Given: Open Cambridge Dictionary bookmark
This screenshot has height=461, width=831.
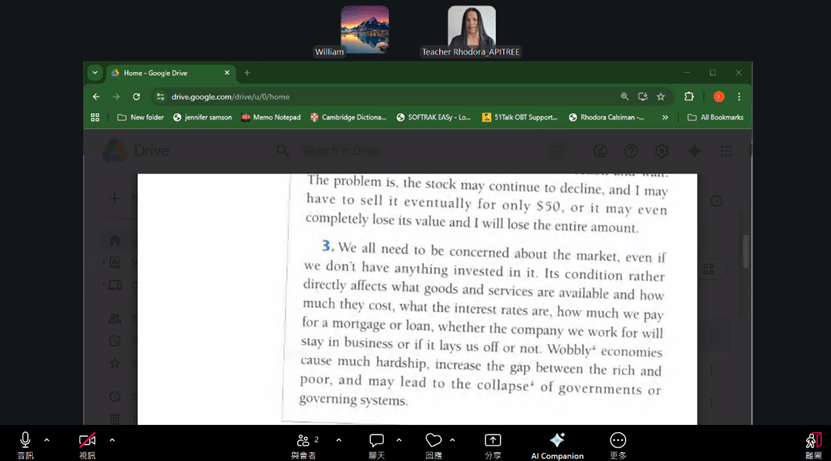Looking at the screenshot, I should (x=348, y=117).
